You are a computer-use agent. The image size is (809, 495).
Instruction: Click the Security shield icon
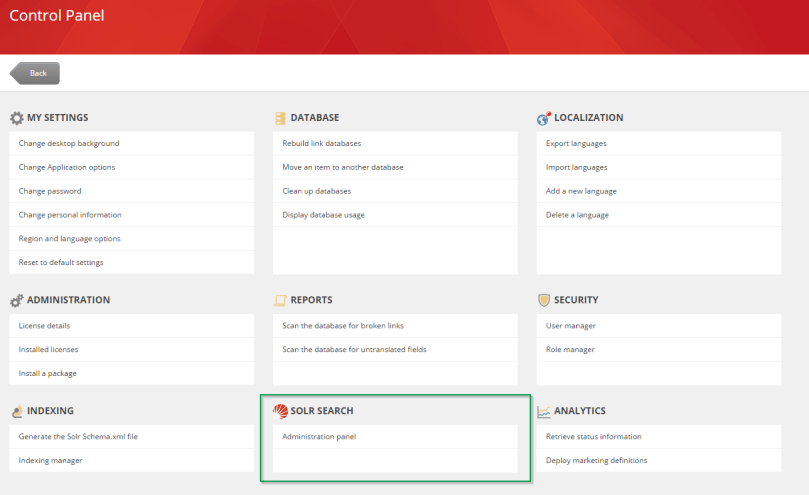544,300
